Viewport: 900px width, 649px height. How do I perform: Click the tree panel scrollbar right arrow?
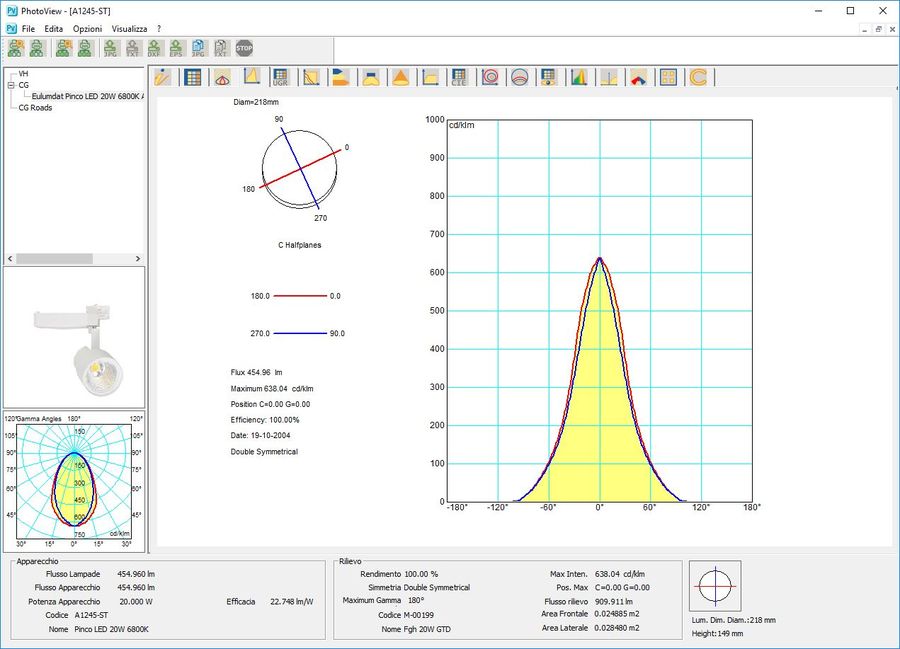pyautogui.click(x=138, y=259)
